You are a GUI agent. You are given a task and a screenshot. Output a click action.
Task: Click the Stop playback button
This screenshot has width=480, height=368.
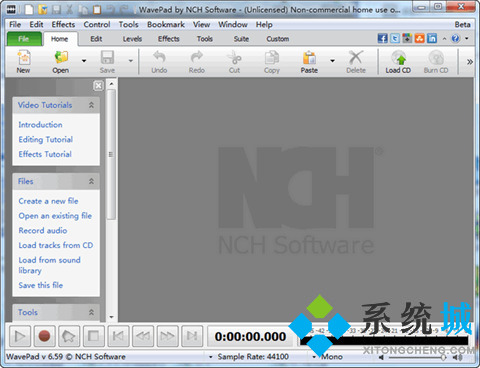pos(93,336)
